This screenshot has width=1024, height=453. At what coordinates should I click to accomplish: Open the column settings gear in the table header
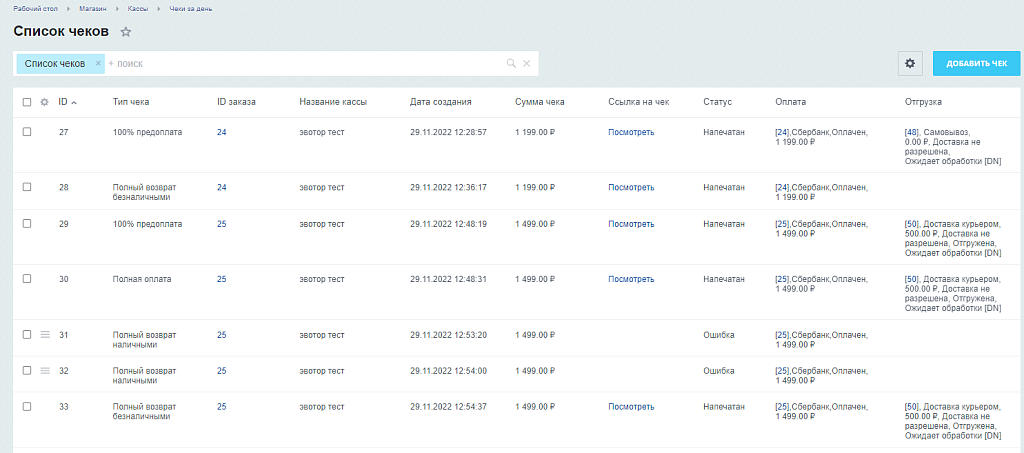pyautogui.click(x=44, y=102)
